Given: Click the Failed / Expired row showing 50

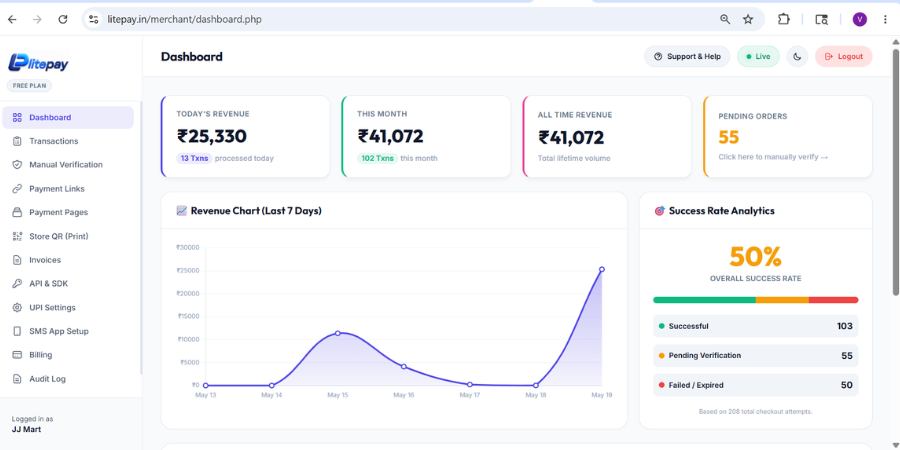Looking at the screenshot, I should point(755,385).
